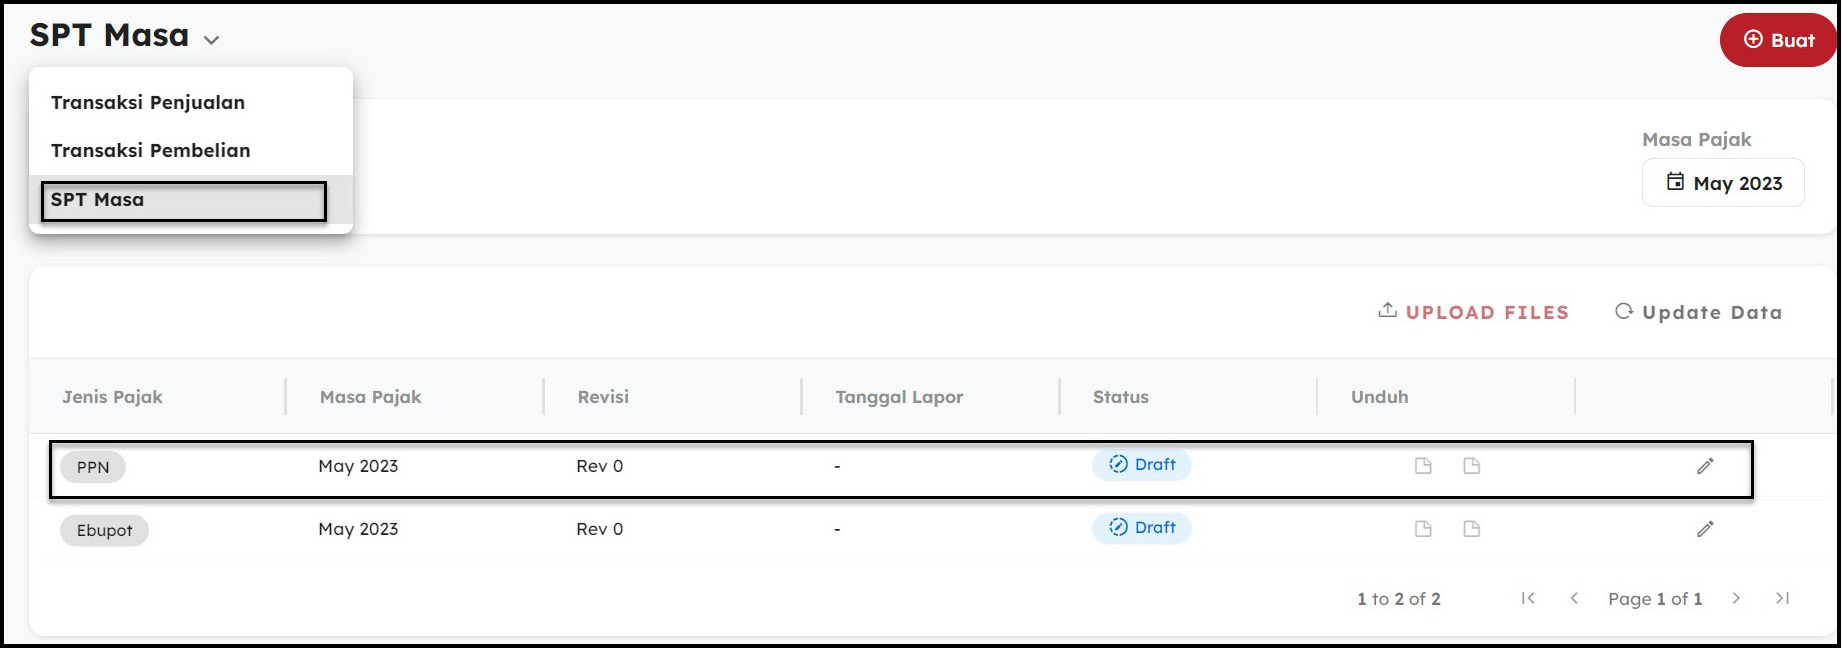Click the Update Data refresh button

pyautogui.click(x=1698, y=312)
